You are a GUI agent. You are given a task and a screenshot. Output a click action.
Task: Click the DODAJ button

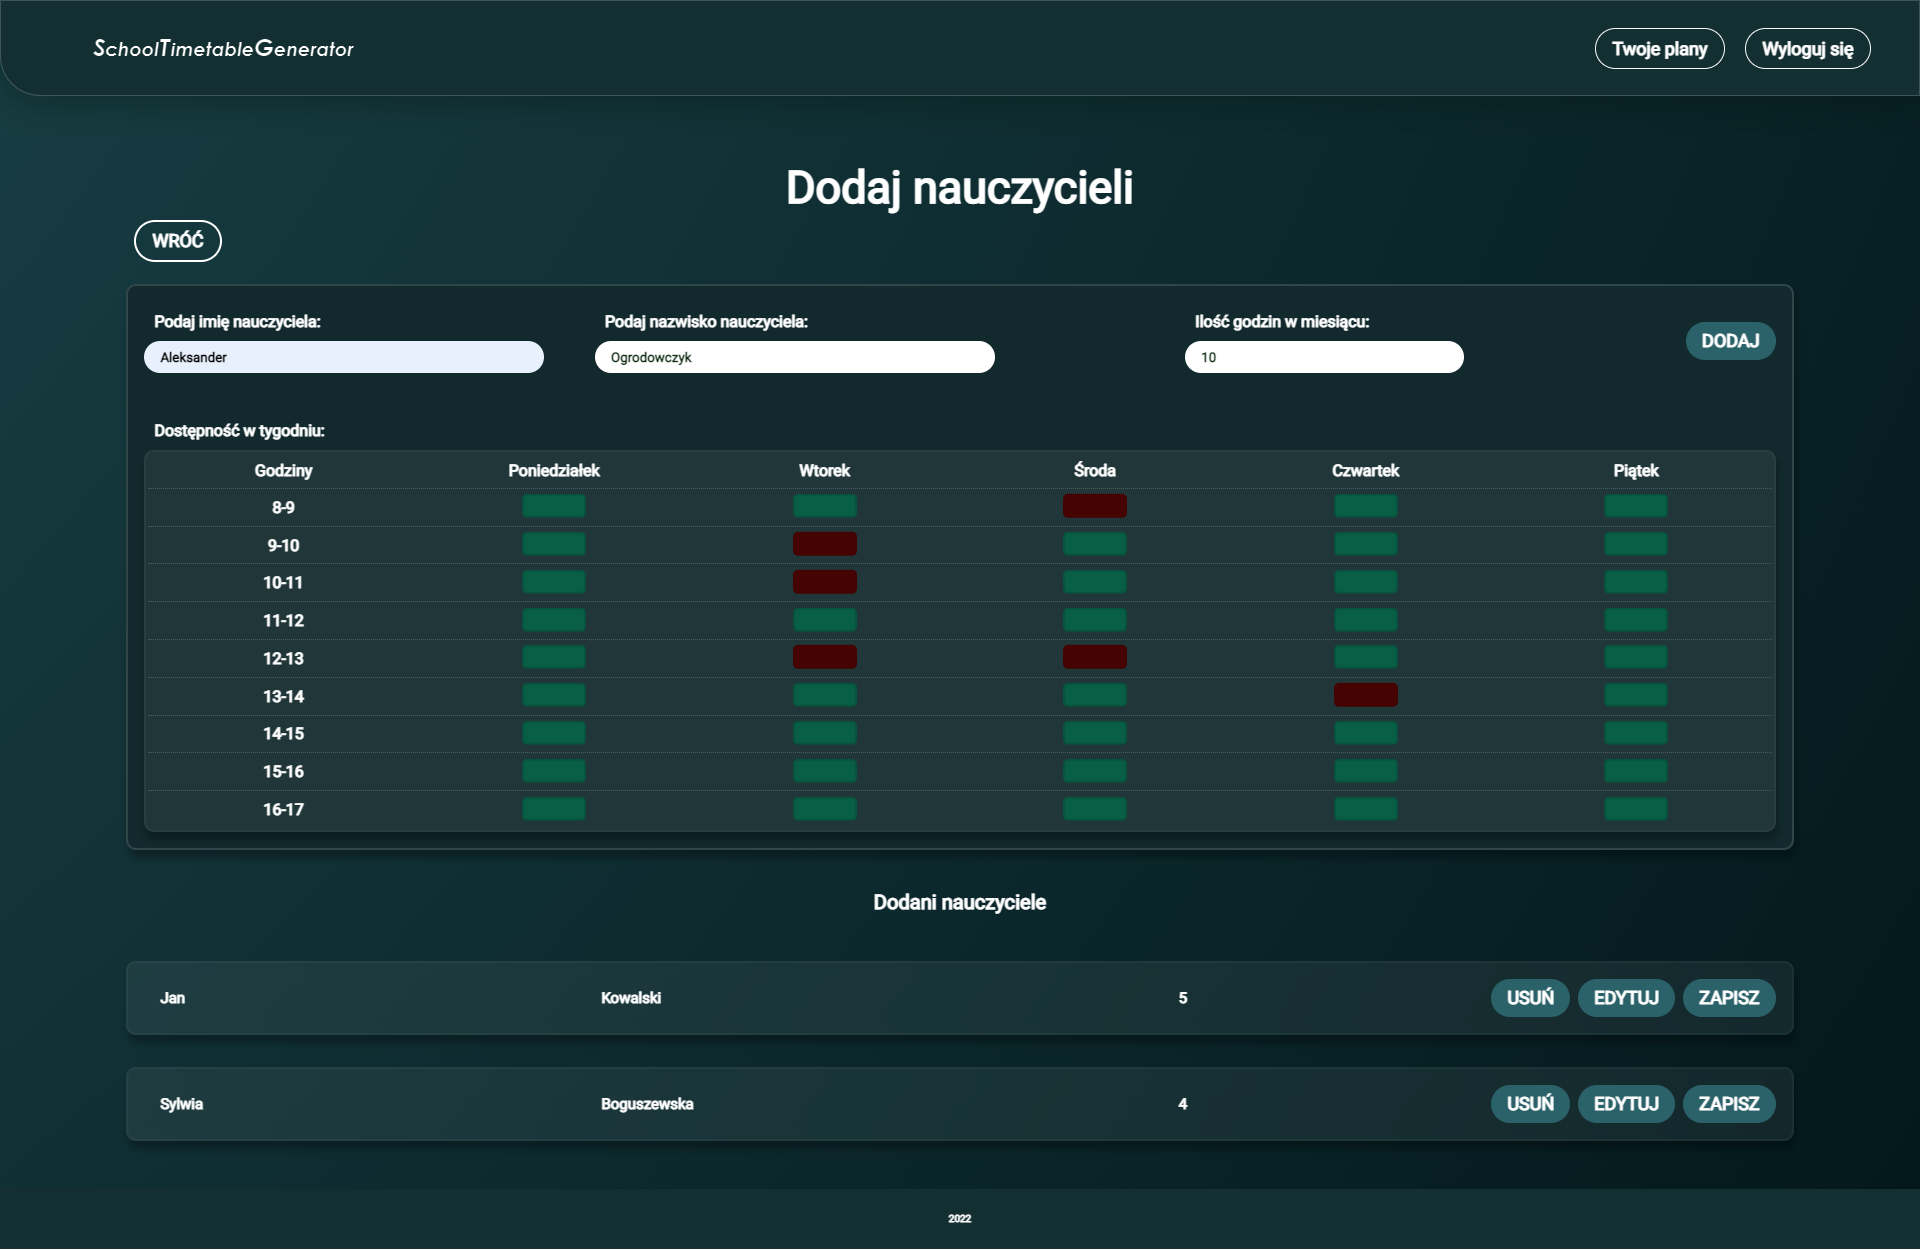tap(1730, 341)
